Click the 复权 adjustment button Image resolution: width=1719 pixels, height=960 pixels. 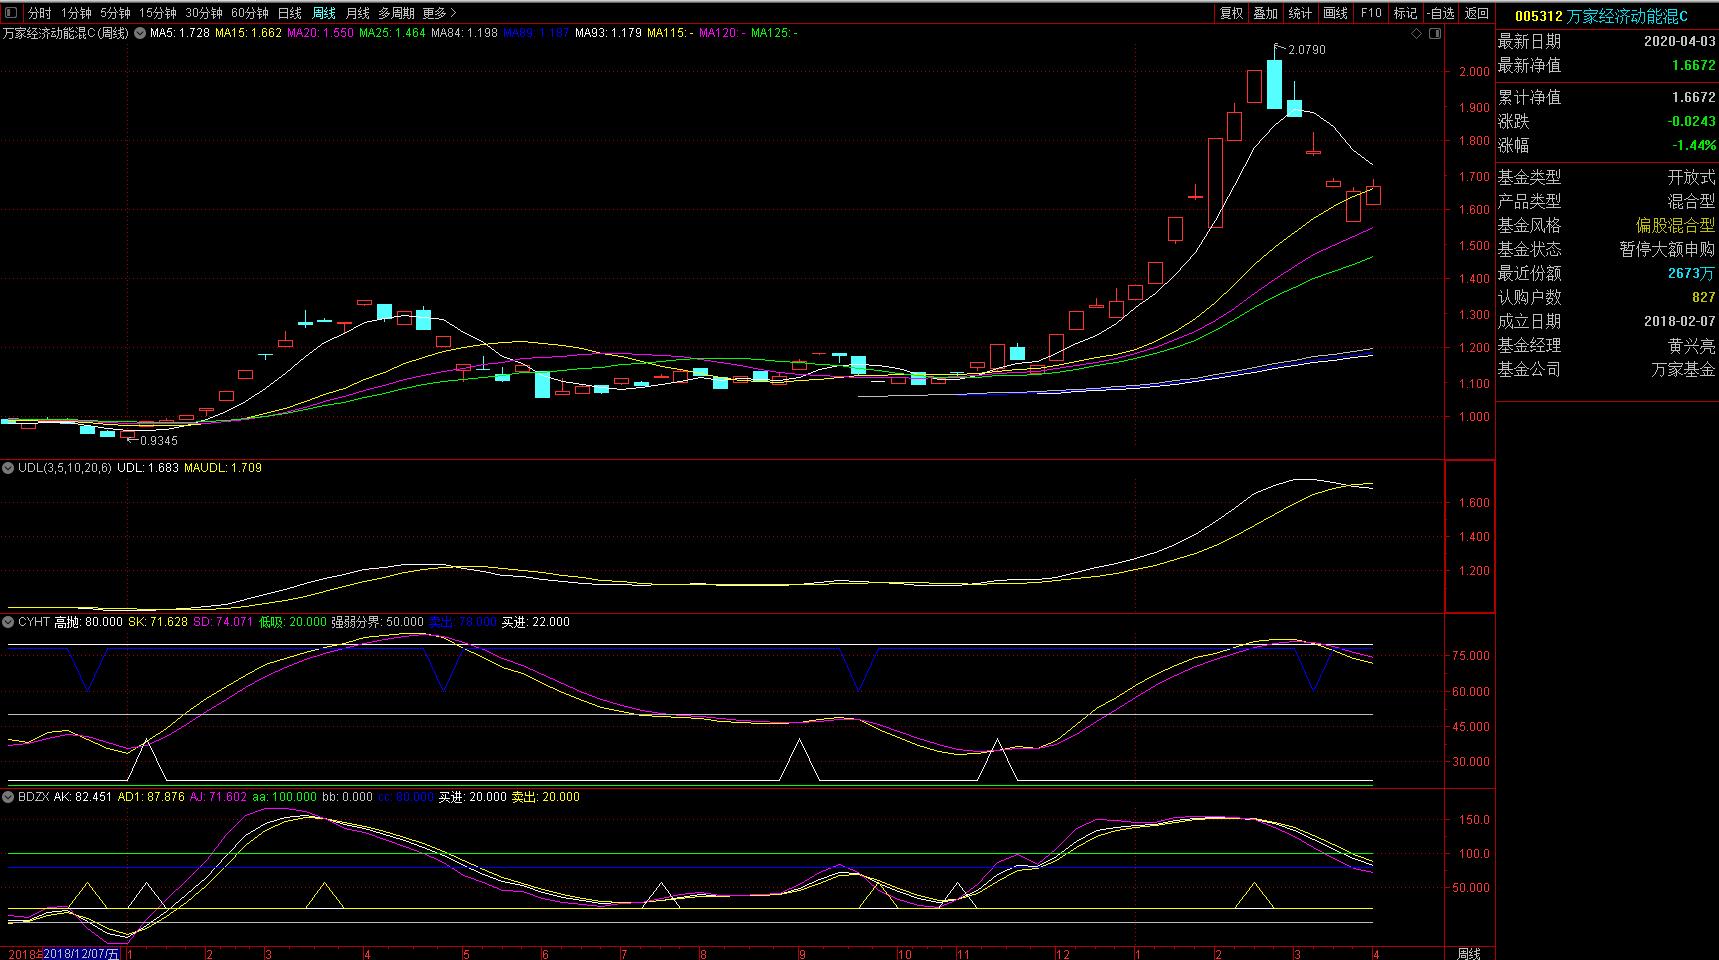(x=1231, y=13)
